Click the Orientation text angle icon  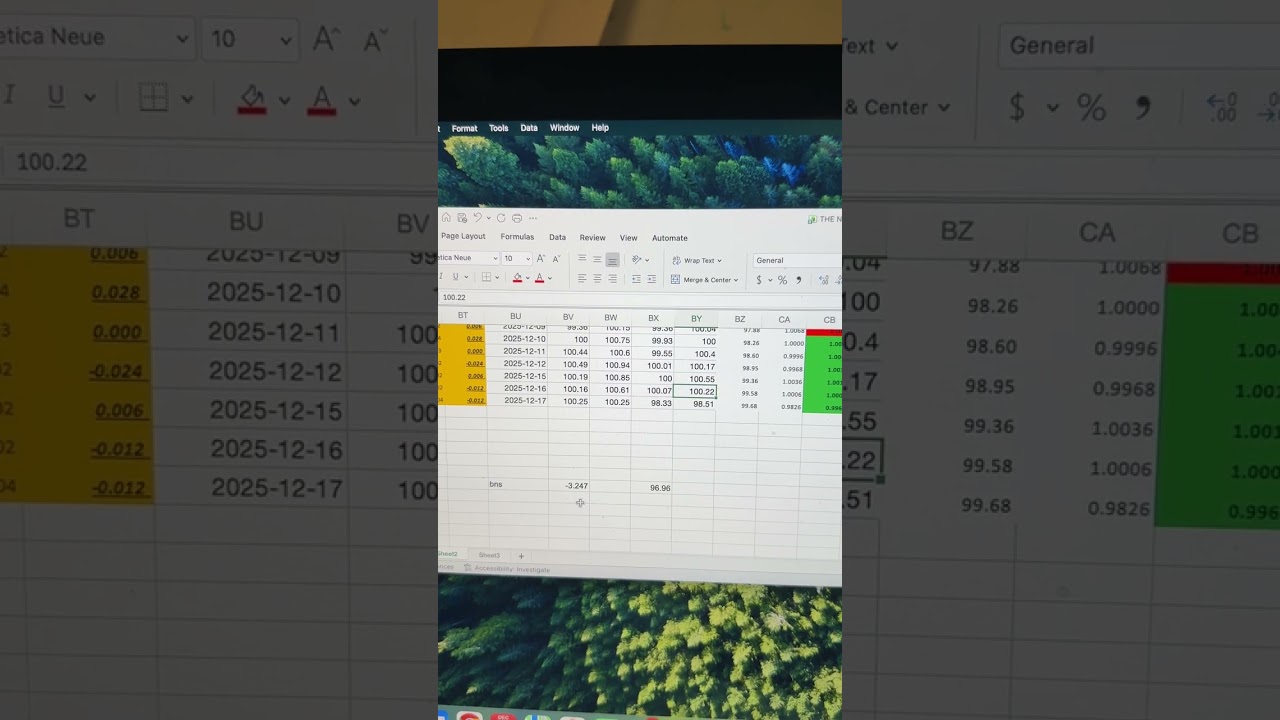pos(636,259)
